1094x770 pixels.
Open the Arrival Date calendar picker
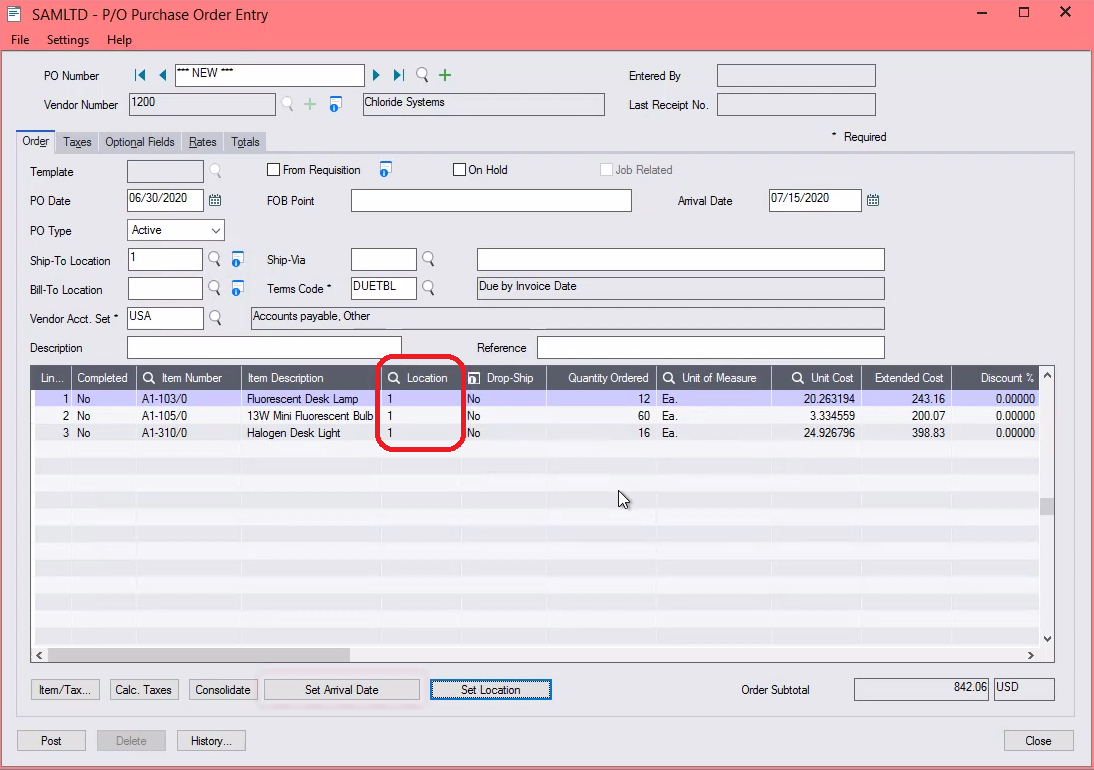[x=872, y=200]
